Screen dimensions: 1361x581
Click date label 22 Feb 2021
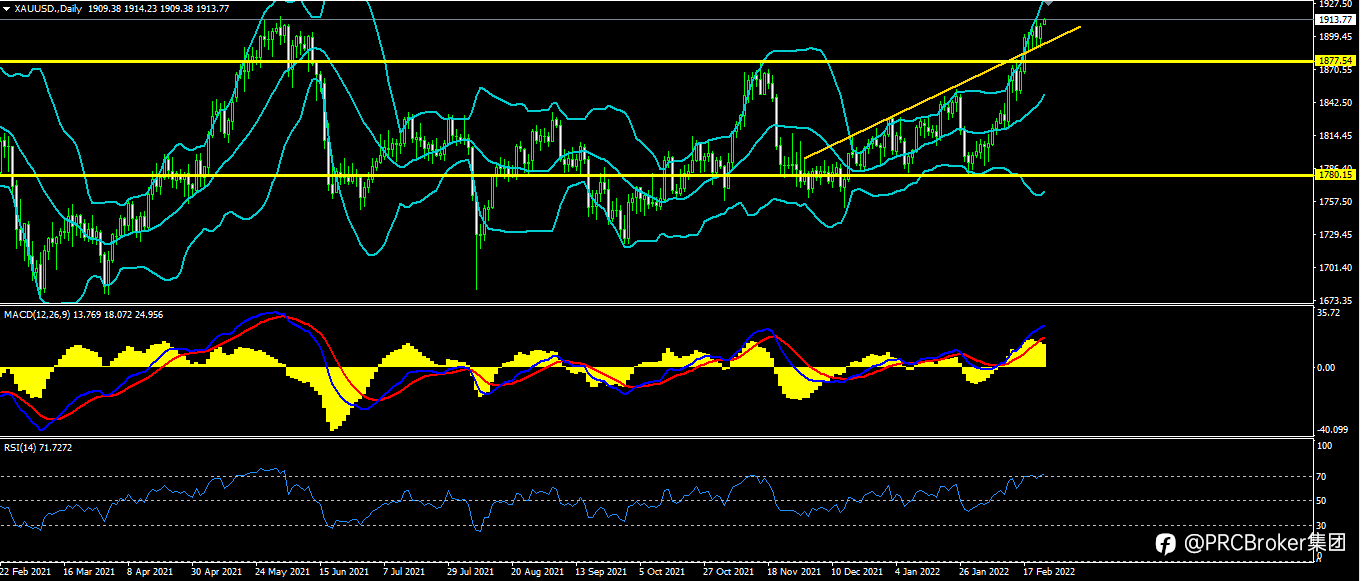25,572
